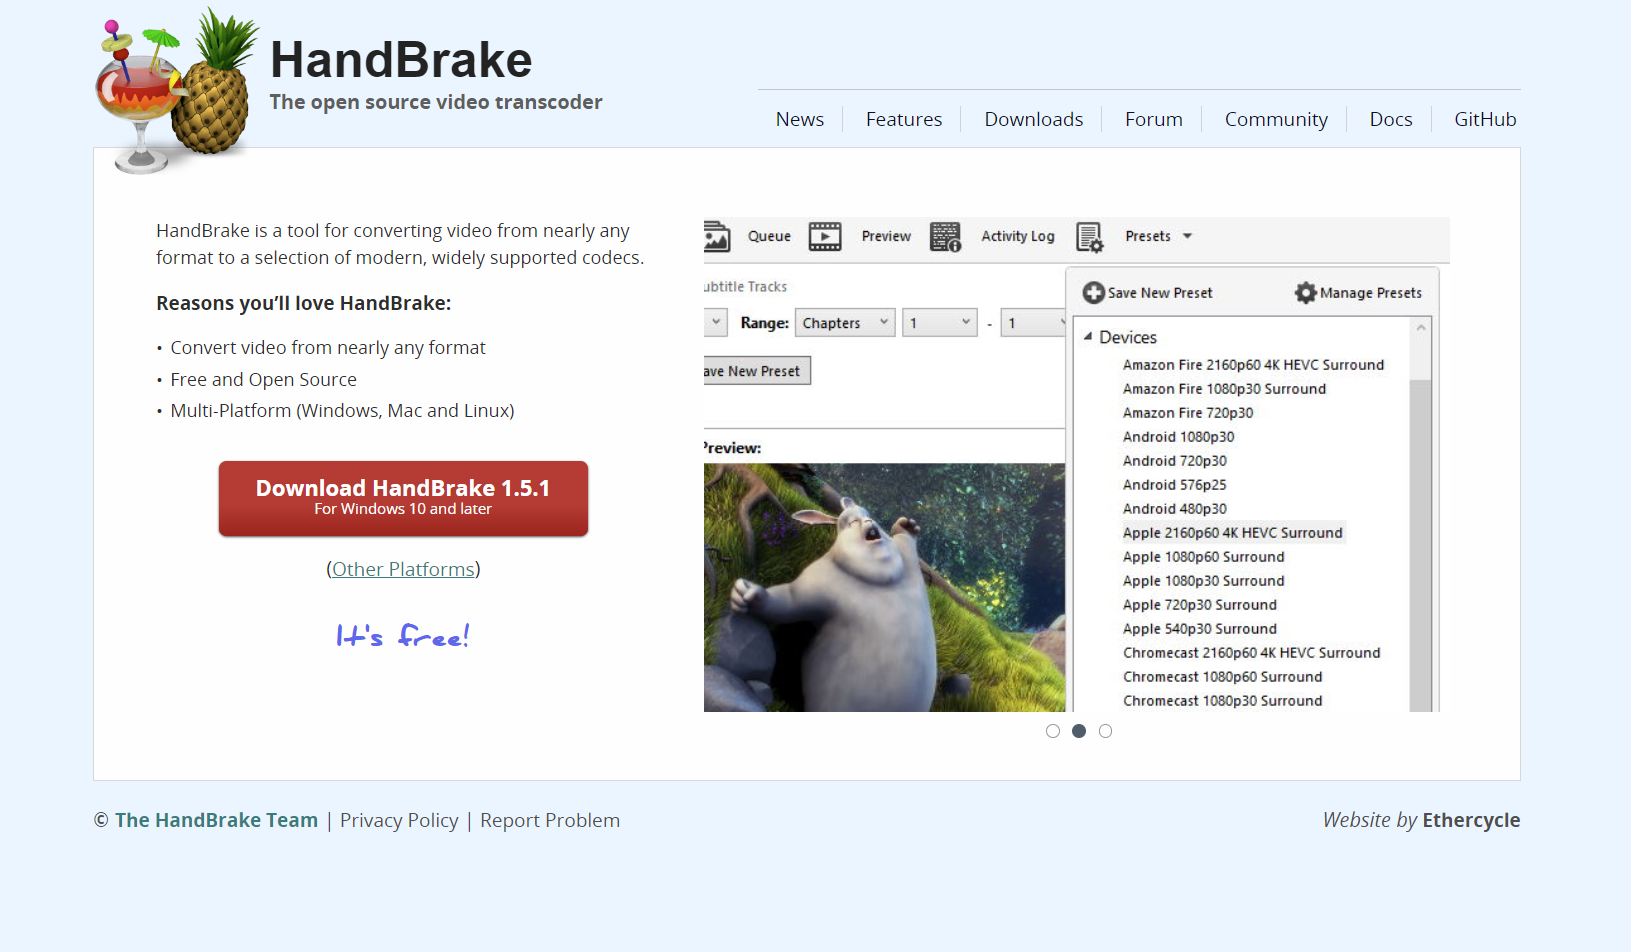Select Apple 1080p60 Surround preset
The width and height of the screenshot is (1631, 952).
coord(1204,557)
